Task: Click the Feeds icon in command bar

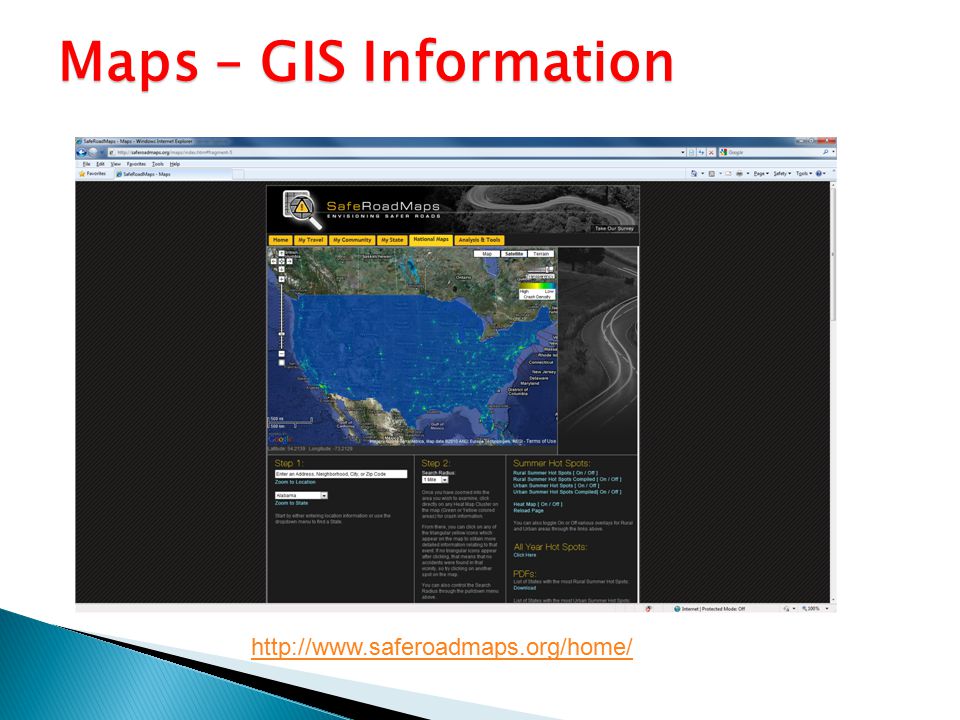Action: [x=712, y=174]
